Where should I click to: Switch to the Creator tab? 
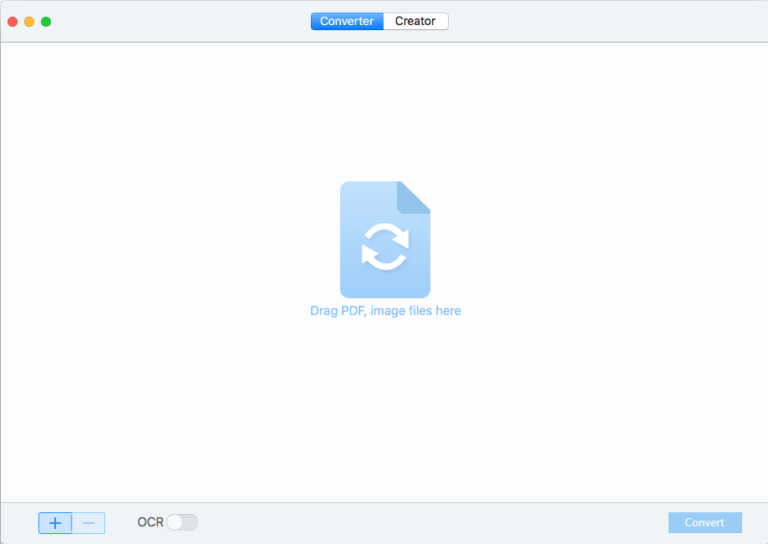tap(415, 21)
